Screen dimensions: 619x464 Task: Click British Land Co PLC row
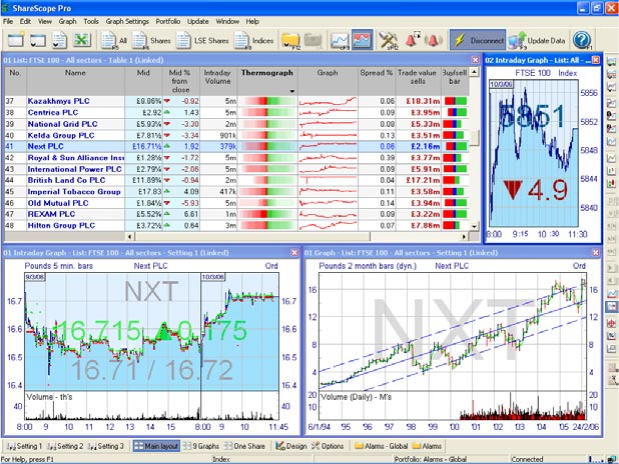tap(237, 180)
